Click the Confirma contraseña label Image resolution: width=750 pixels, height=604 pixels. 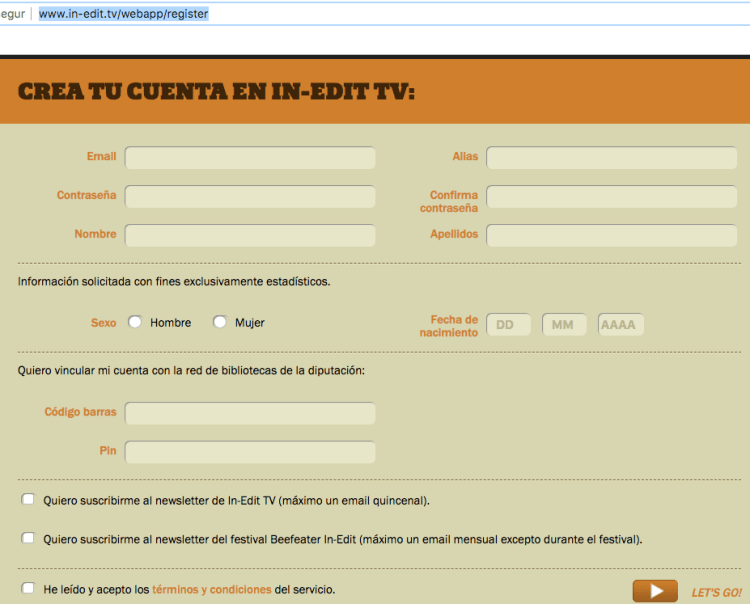click(449, 201)
